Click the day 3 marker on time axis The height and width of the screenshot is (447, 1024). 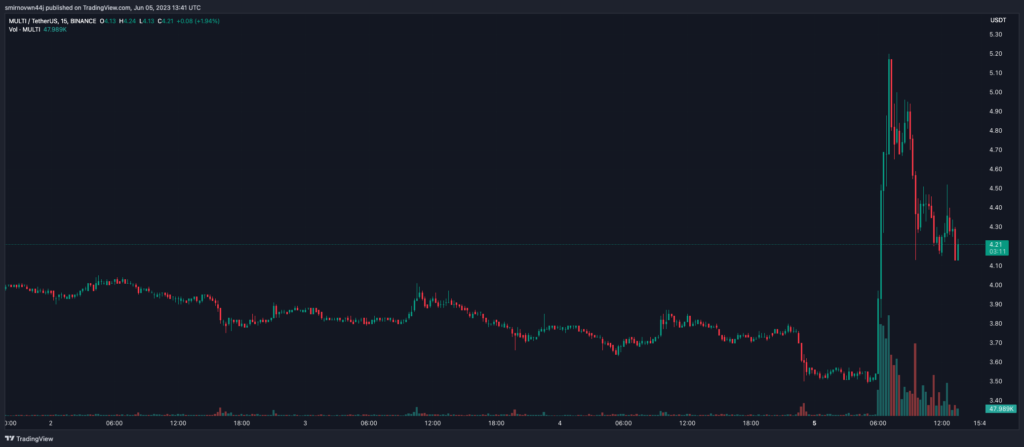pos(304,423)
